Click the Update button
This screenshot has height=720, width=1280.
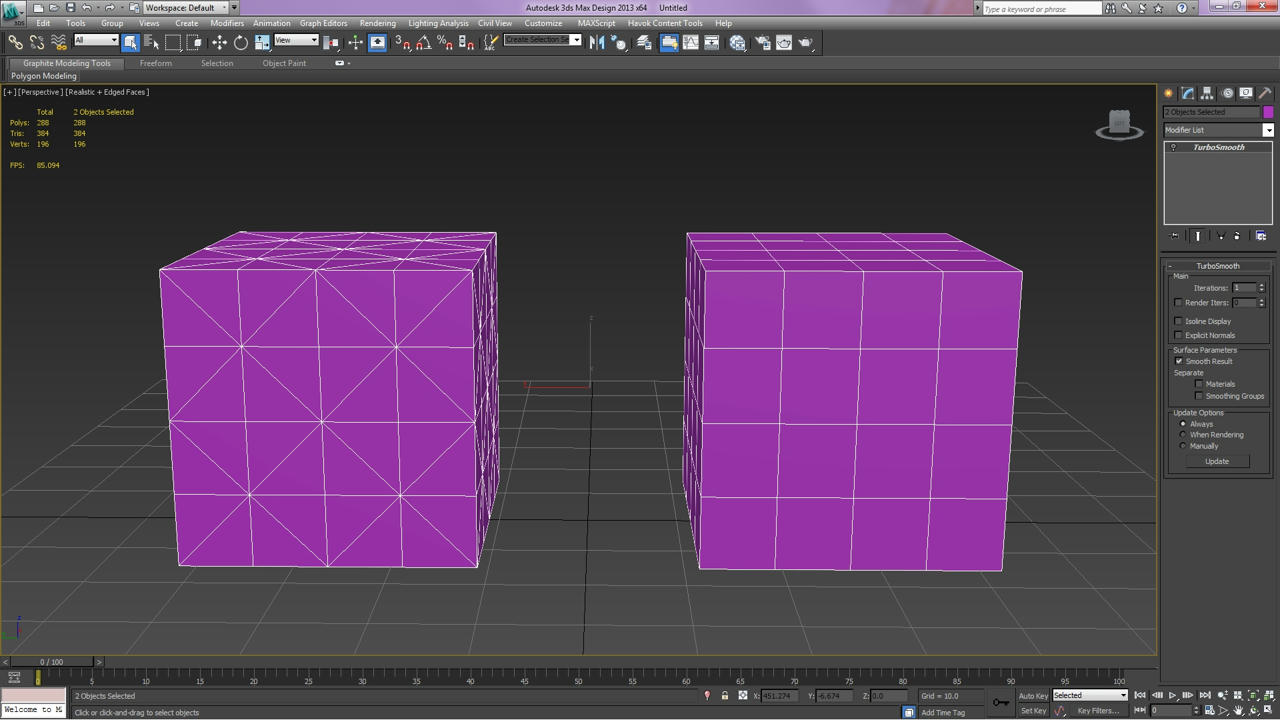pos(1217,461)
